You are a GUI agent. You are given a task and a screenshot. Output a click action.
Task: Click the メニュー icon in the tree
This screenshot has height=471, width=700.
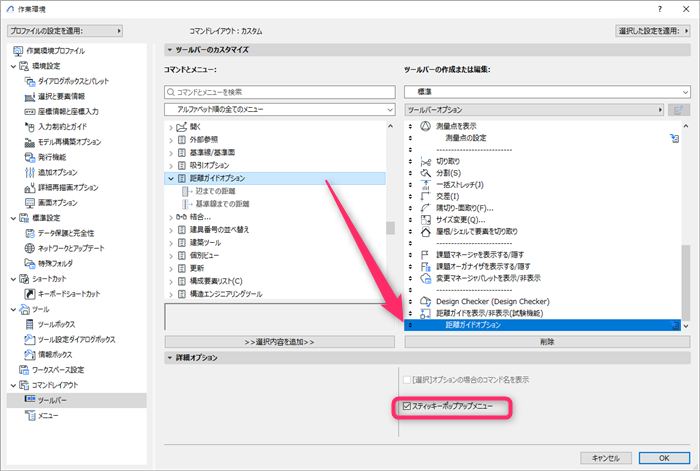30,415
